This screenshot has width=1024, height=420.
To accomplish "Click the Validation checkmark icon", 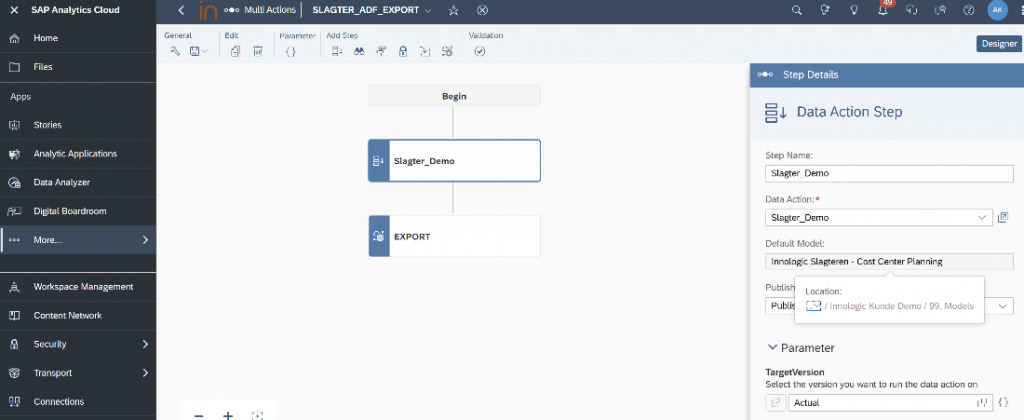I will pos(480,52).
